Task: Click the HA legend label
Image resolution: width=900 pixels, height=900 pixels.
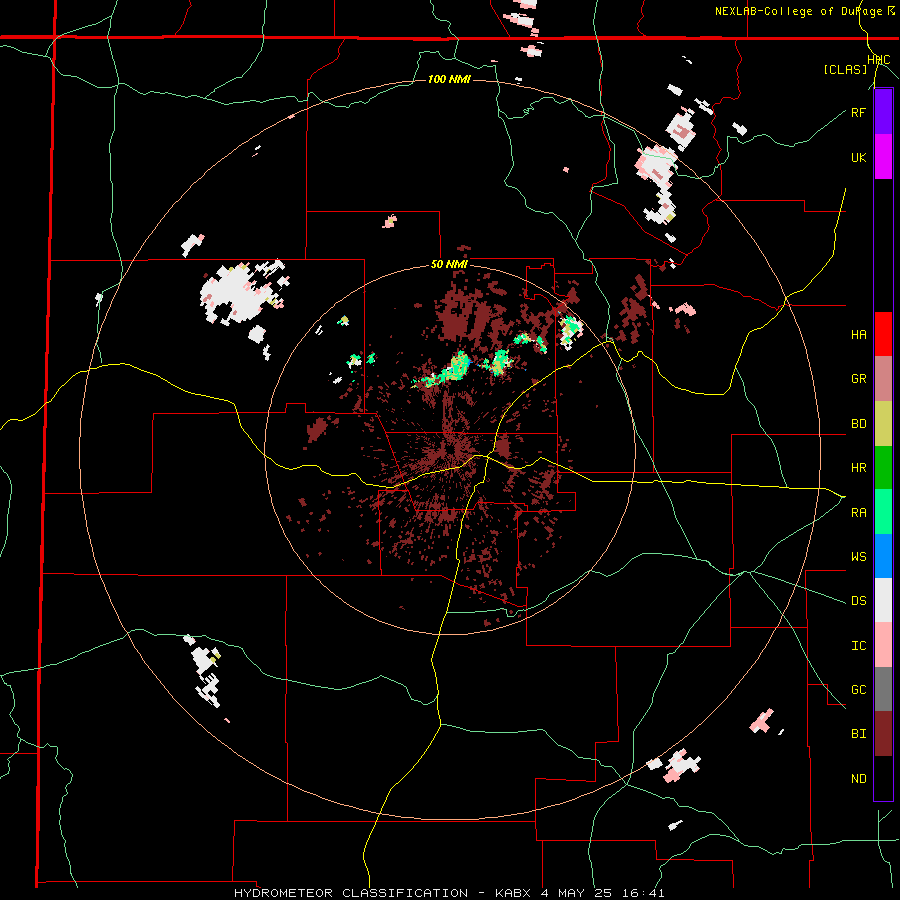Action: 858,335
